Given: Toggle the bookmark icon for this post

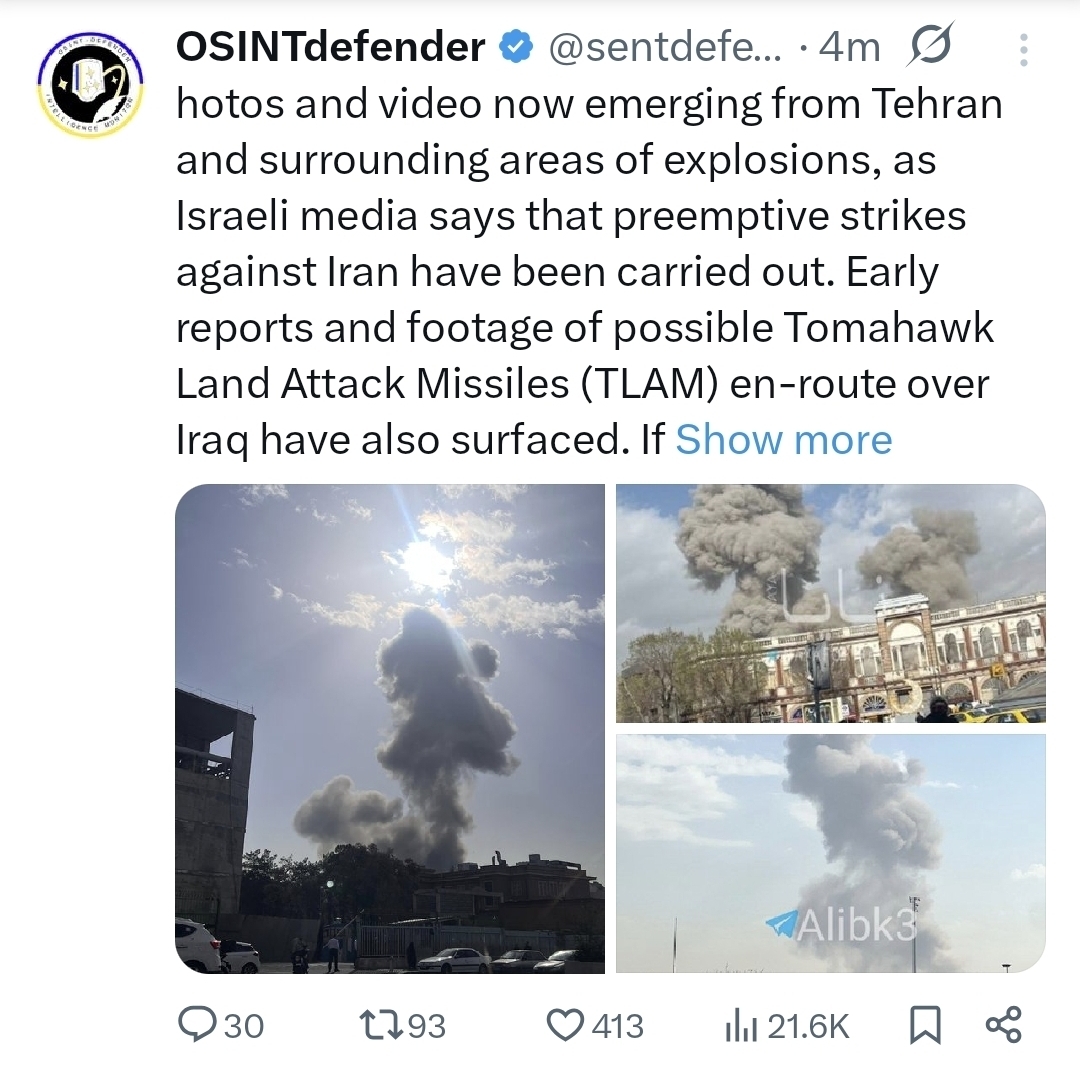Looking at the screenshot, I should pyautogui.click(x=924, y=1025).
